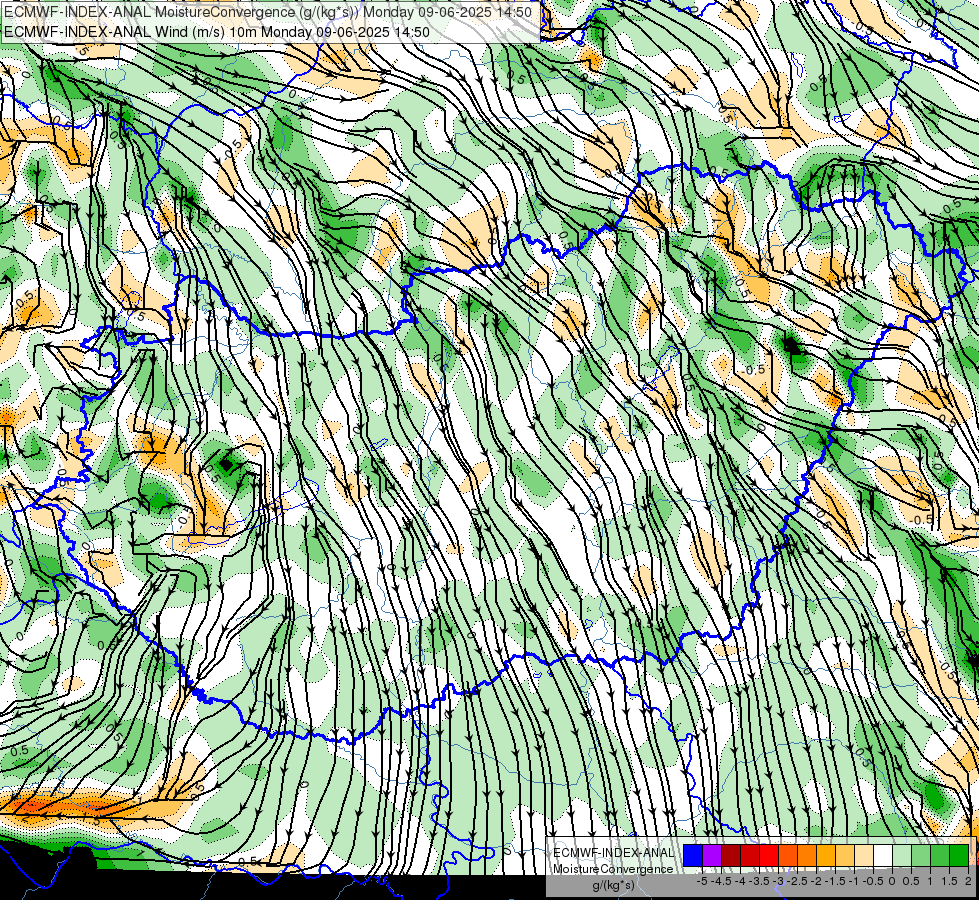The image size is (979, 900).
Task: Click the -2 tick label on legend
Action: point(816,881)
